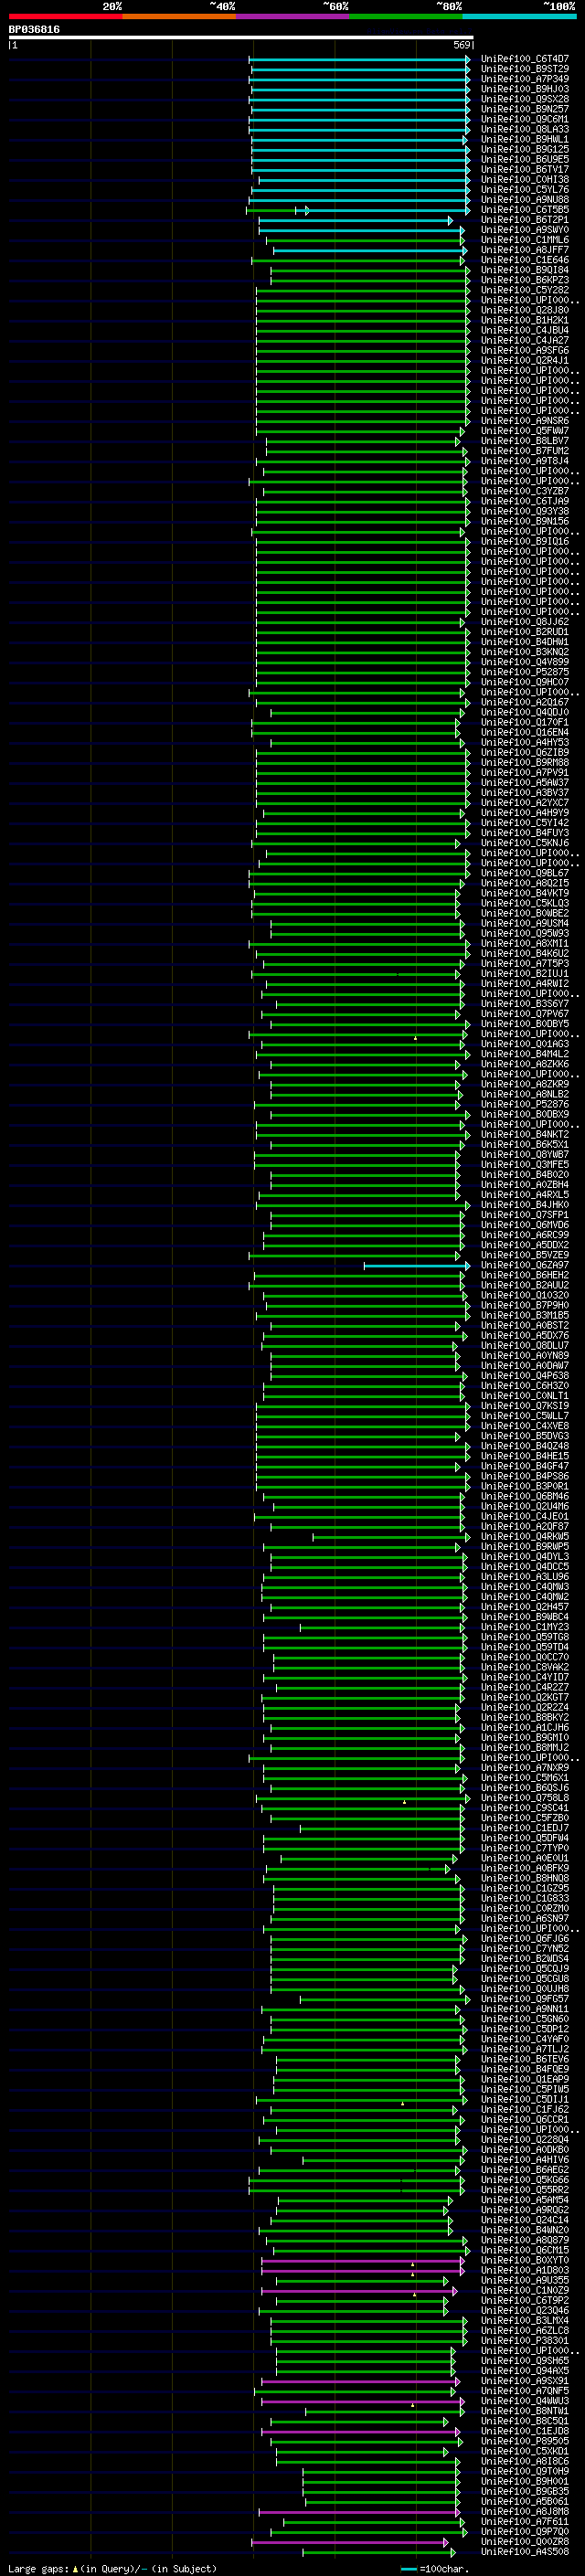The height and width of the screenshot is (2576, 585).
Task: Select the UniRef100_C4JBU4 label
Action: click(524, 330)
